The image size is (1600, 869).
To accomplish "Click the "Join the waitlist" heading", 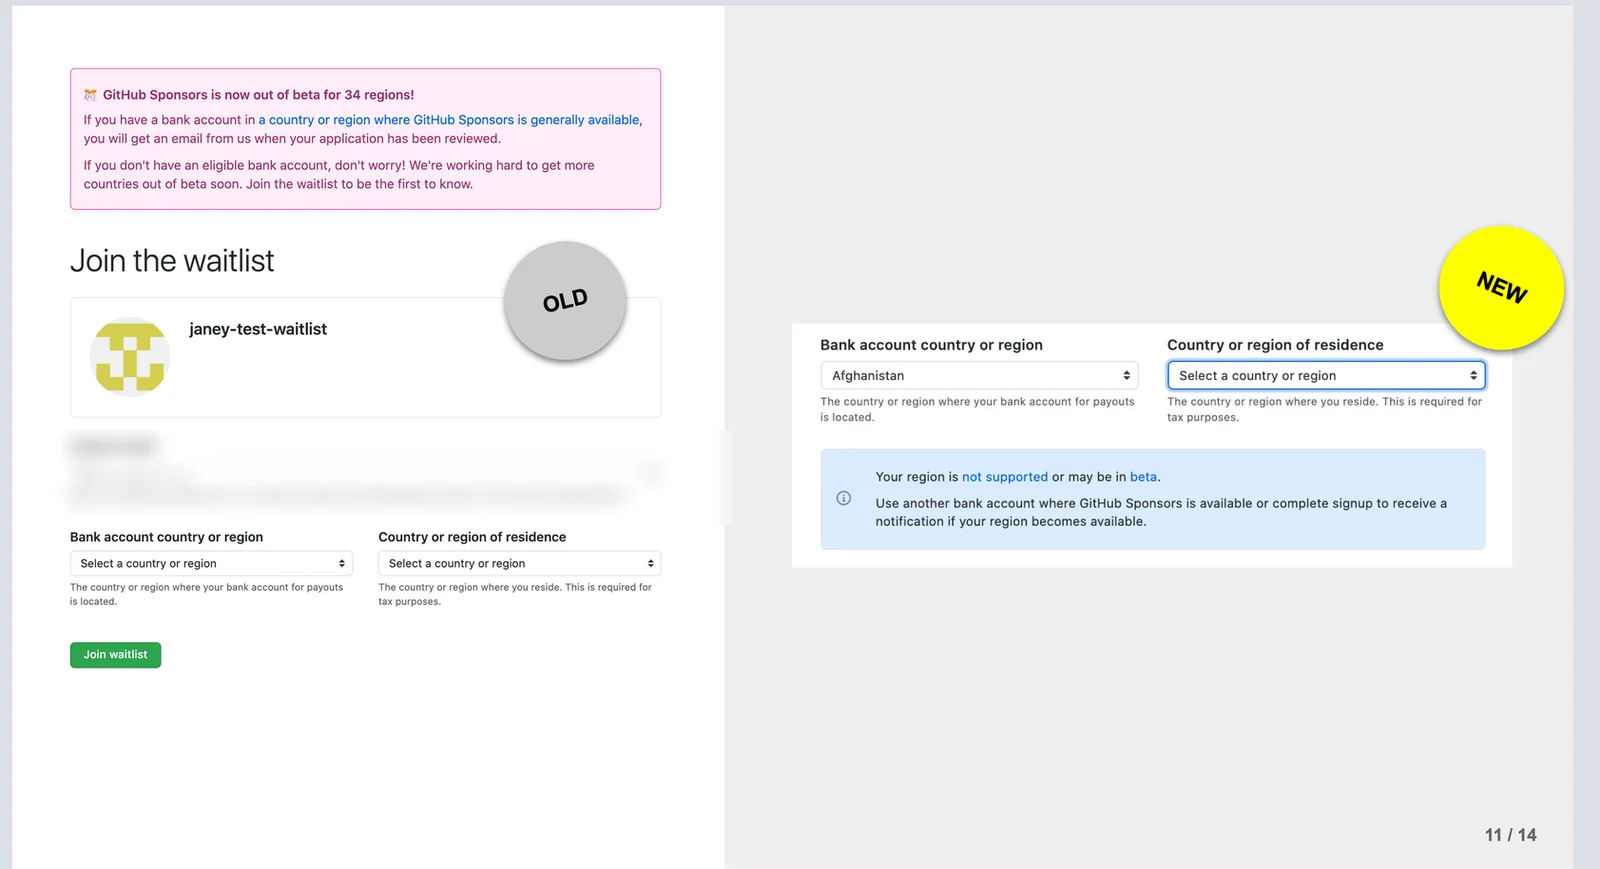I will pyautogui.click(x=172, y=261).
